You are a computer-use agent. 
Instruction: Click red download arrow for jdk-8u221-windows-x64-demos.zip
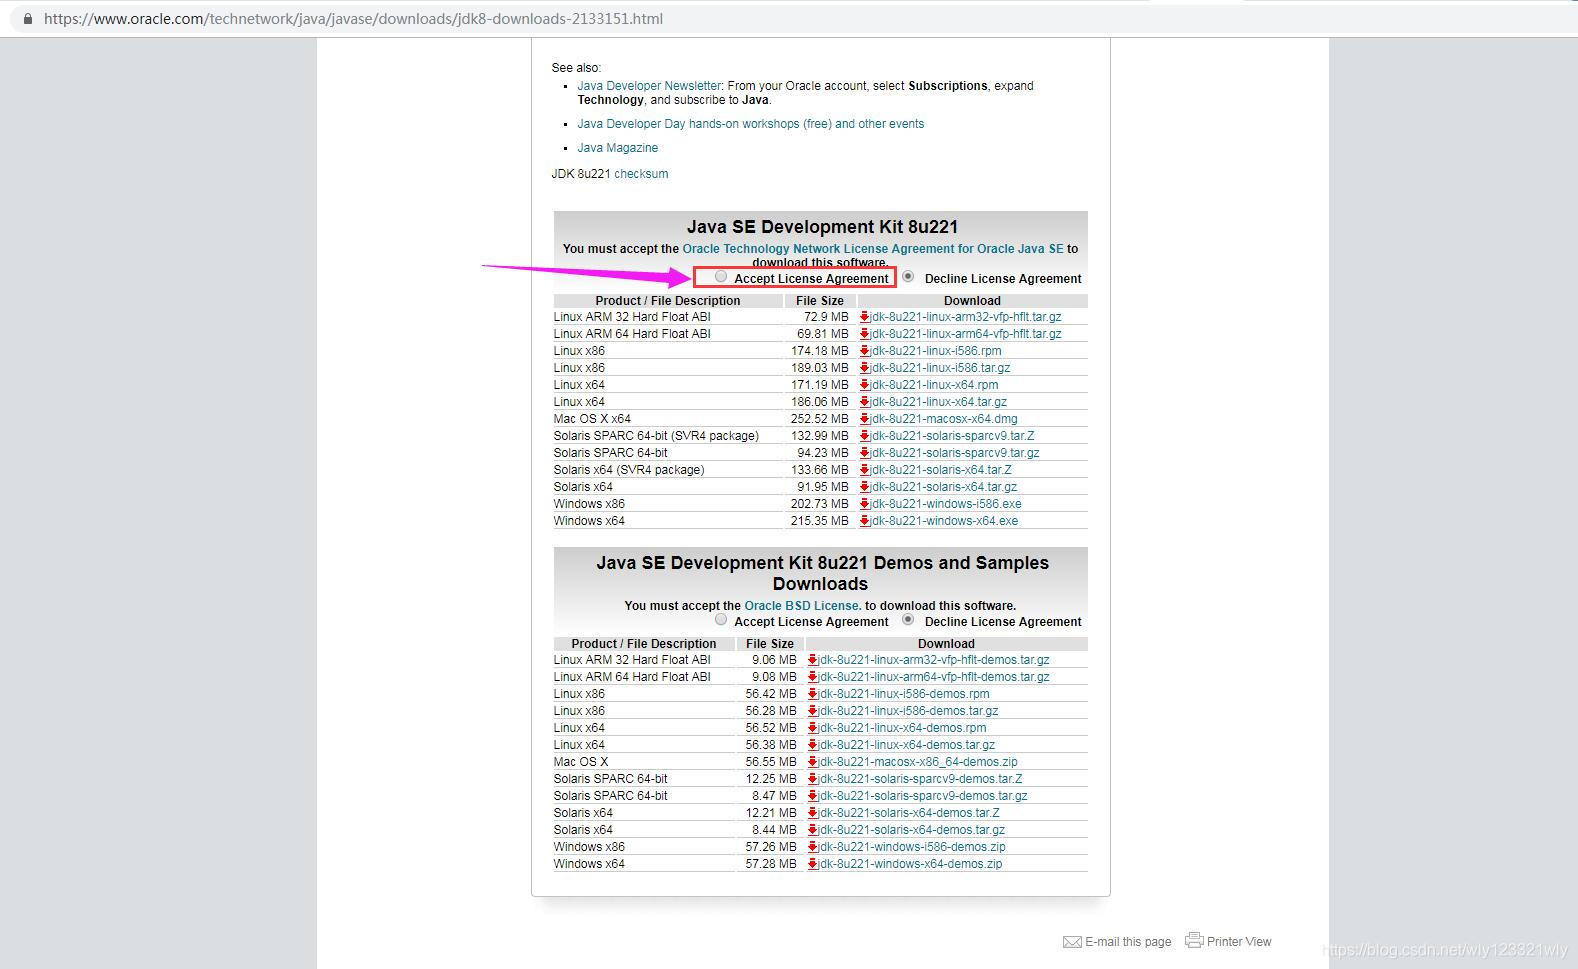click(x=813, y=864)
